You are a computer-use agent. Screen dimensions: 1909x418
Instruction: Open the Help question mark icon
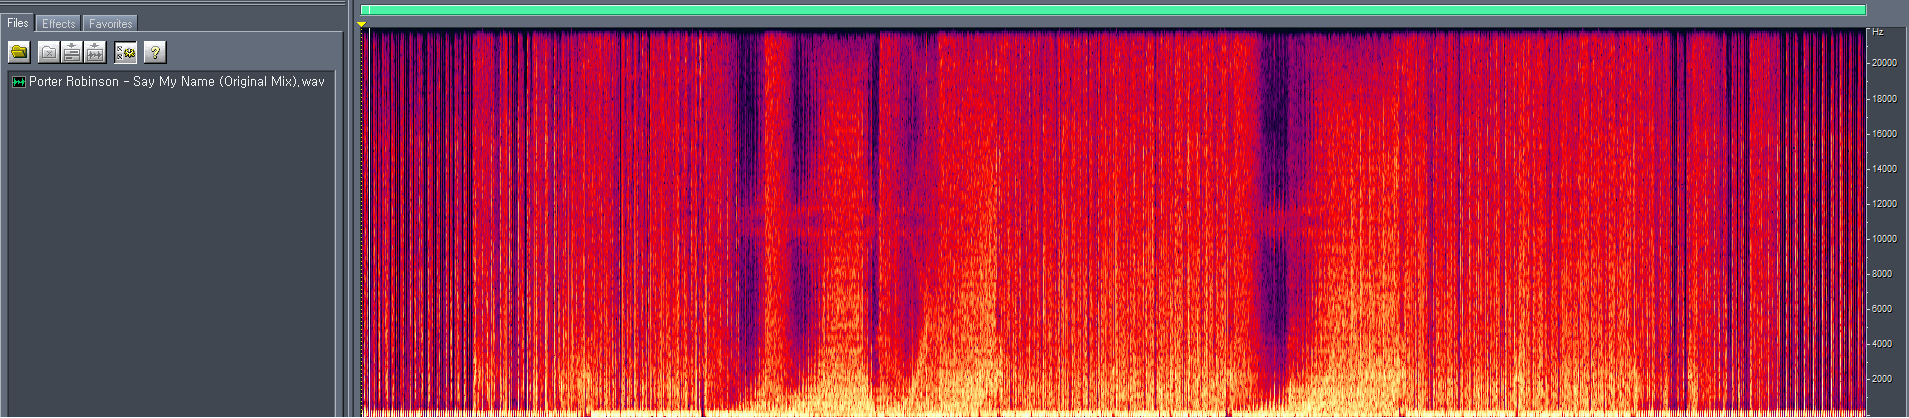coord(154,52)
